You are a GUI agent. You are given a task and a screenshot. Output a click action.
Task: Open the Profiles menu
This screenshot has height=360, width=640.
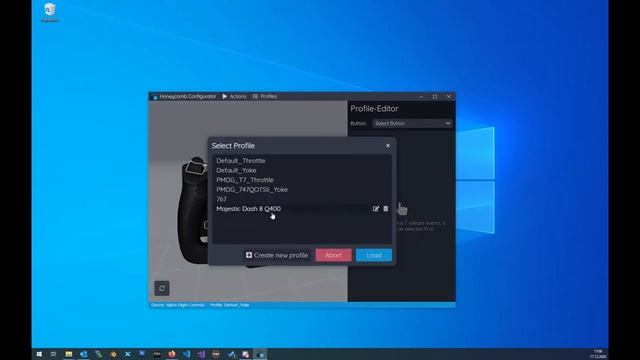[264, 96]
